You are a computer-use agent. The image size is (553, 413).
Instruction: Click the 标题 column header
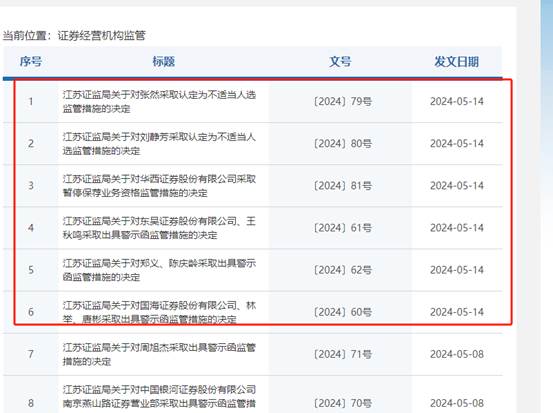tap(163, 62)
